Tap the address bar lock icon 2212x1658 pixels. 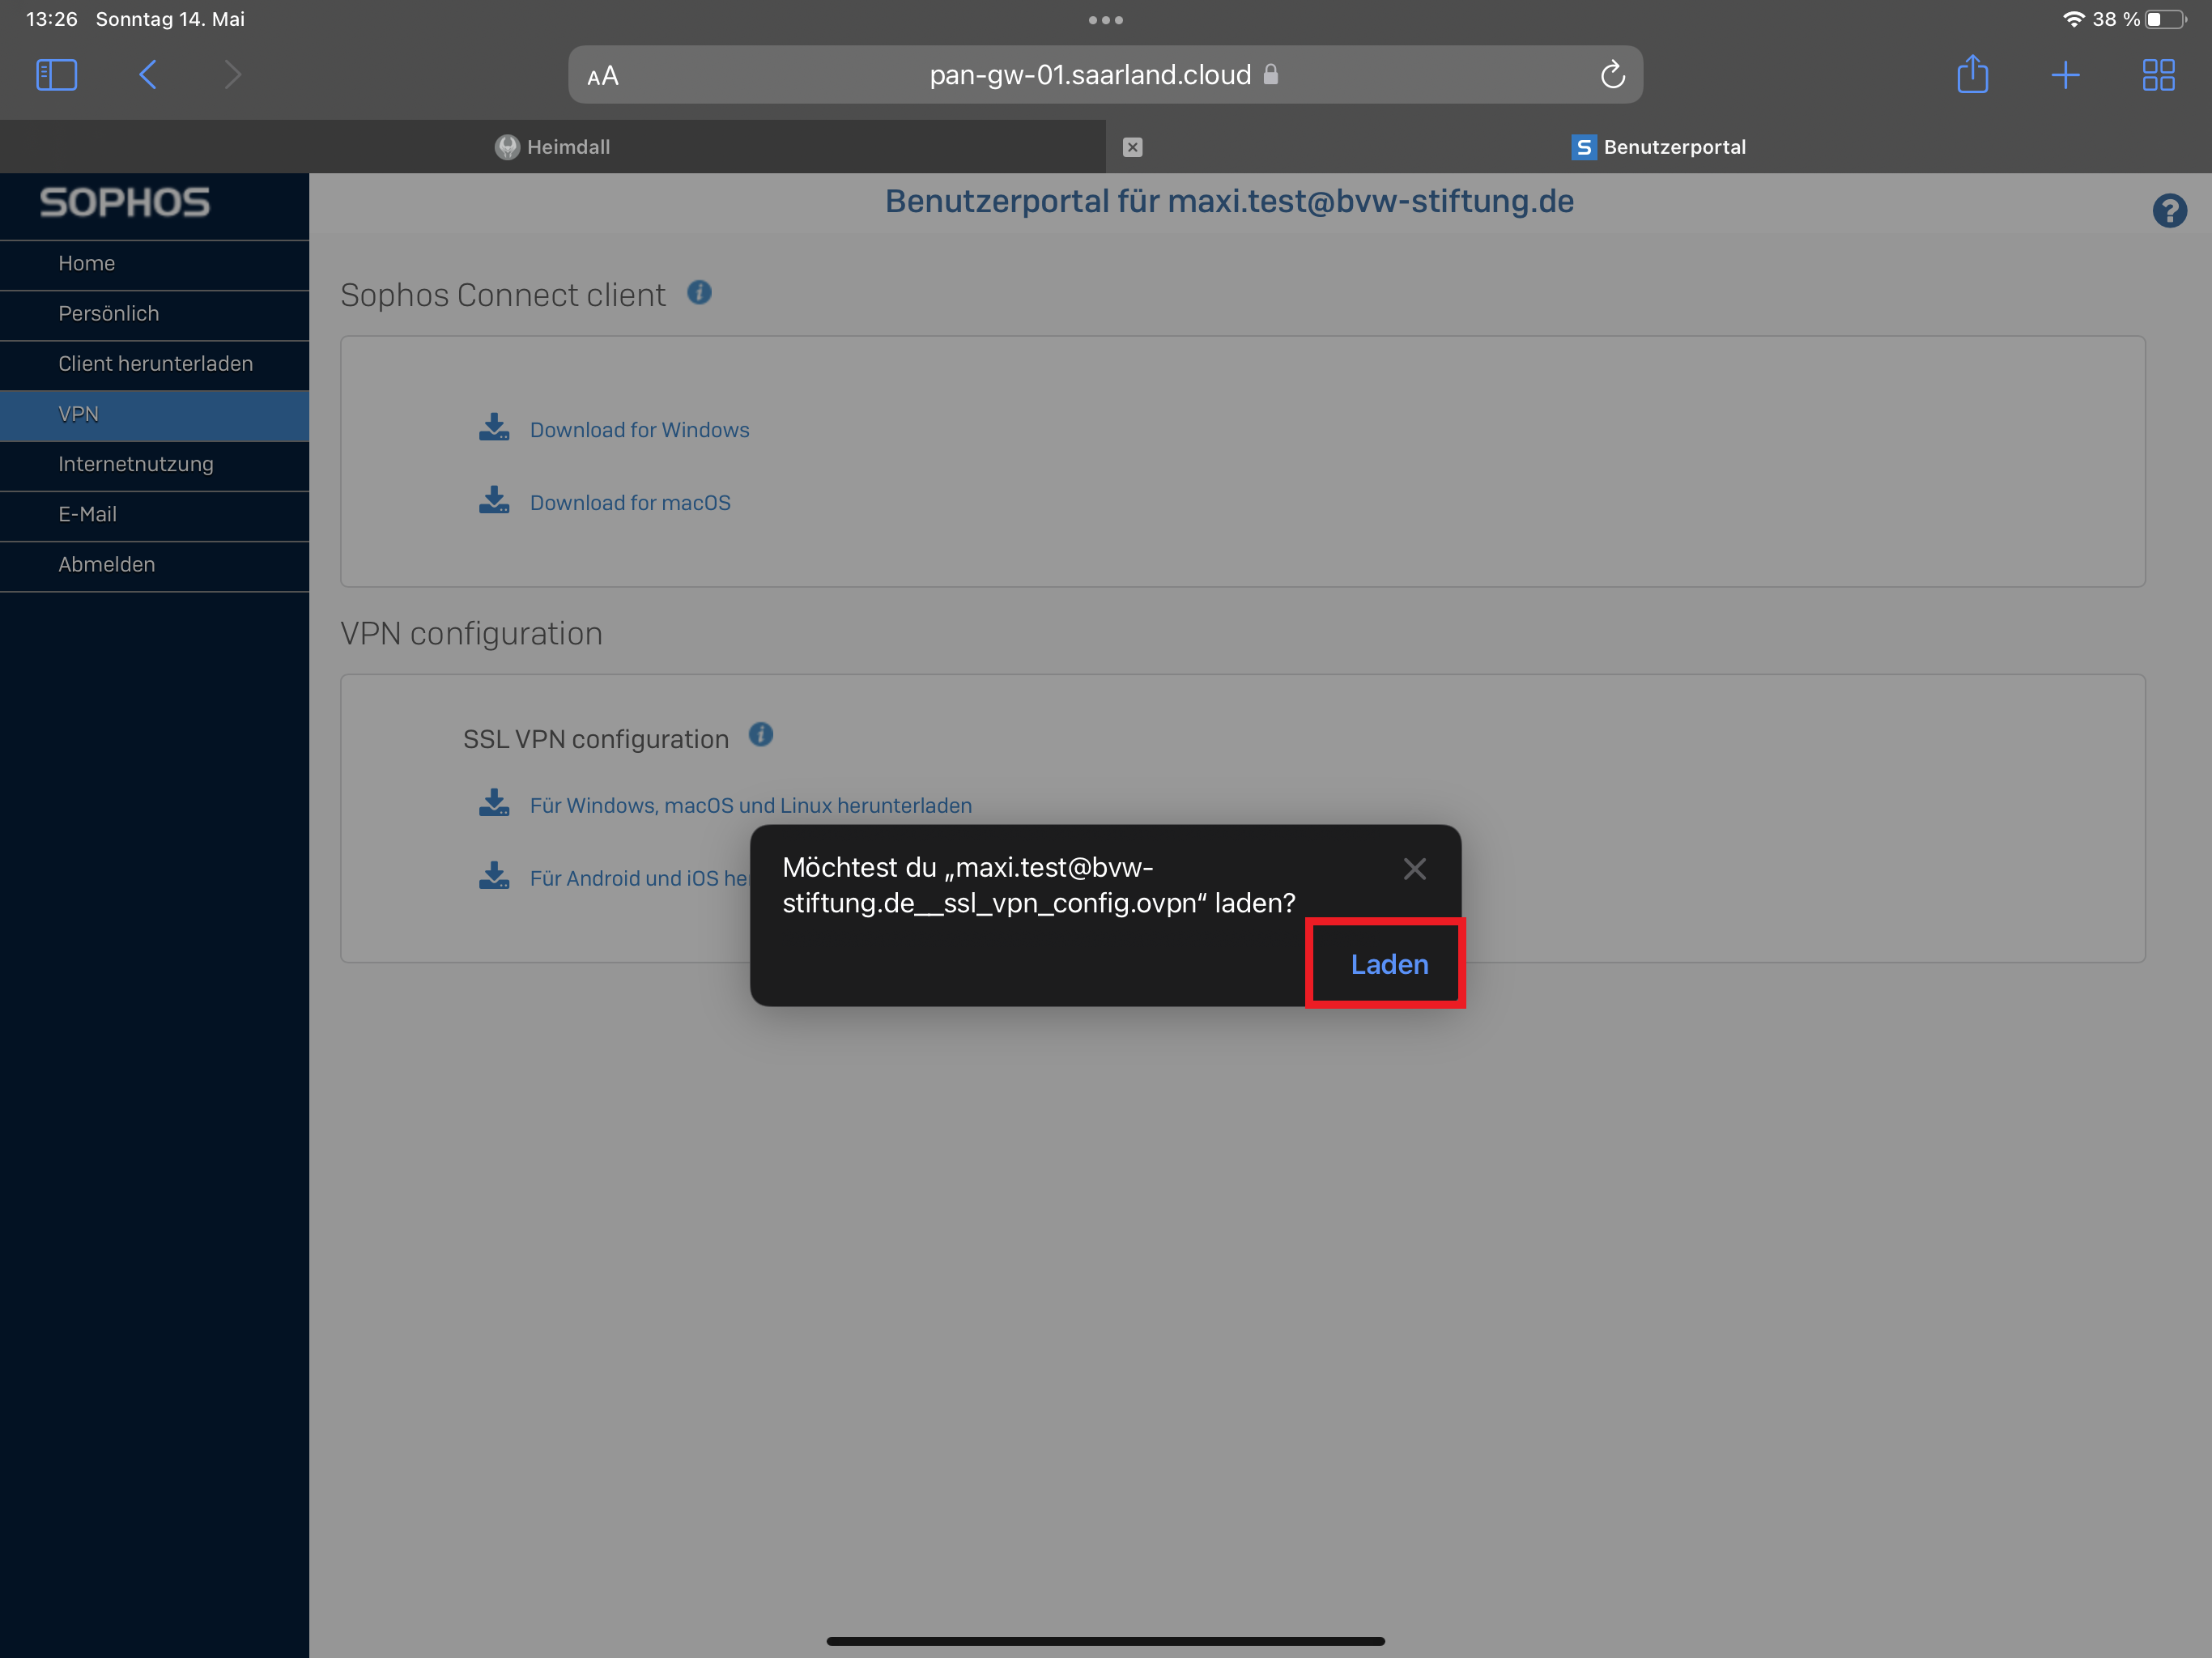coord(1270,75)
